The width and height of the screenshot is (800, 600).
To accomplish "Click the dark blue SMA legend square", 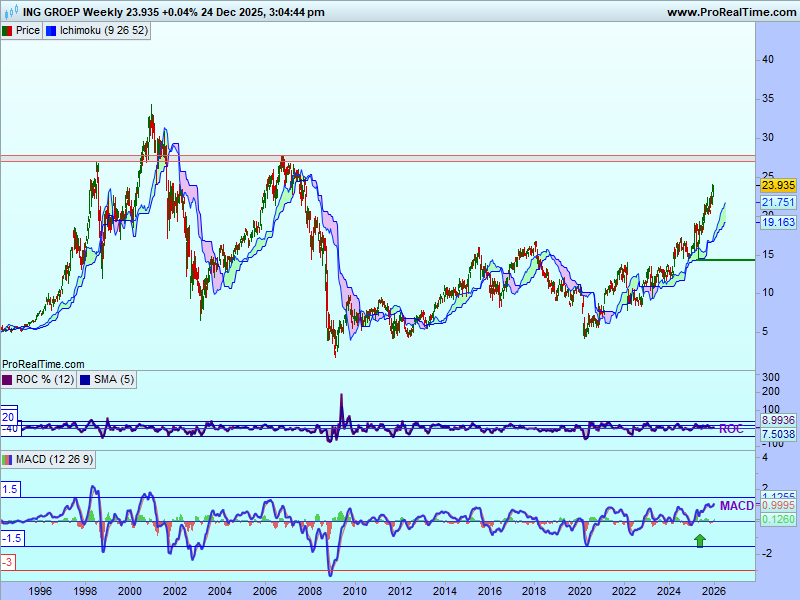I will click(84, 379).
